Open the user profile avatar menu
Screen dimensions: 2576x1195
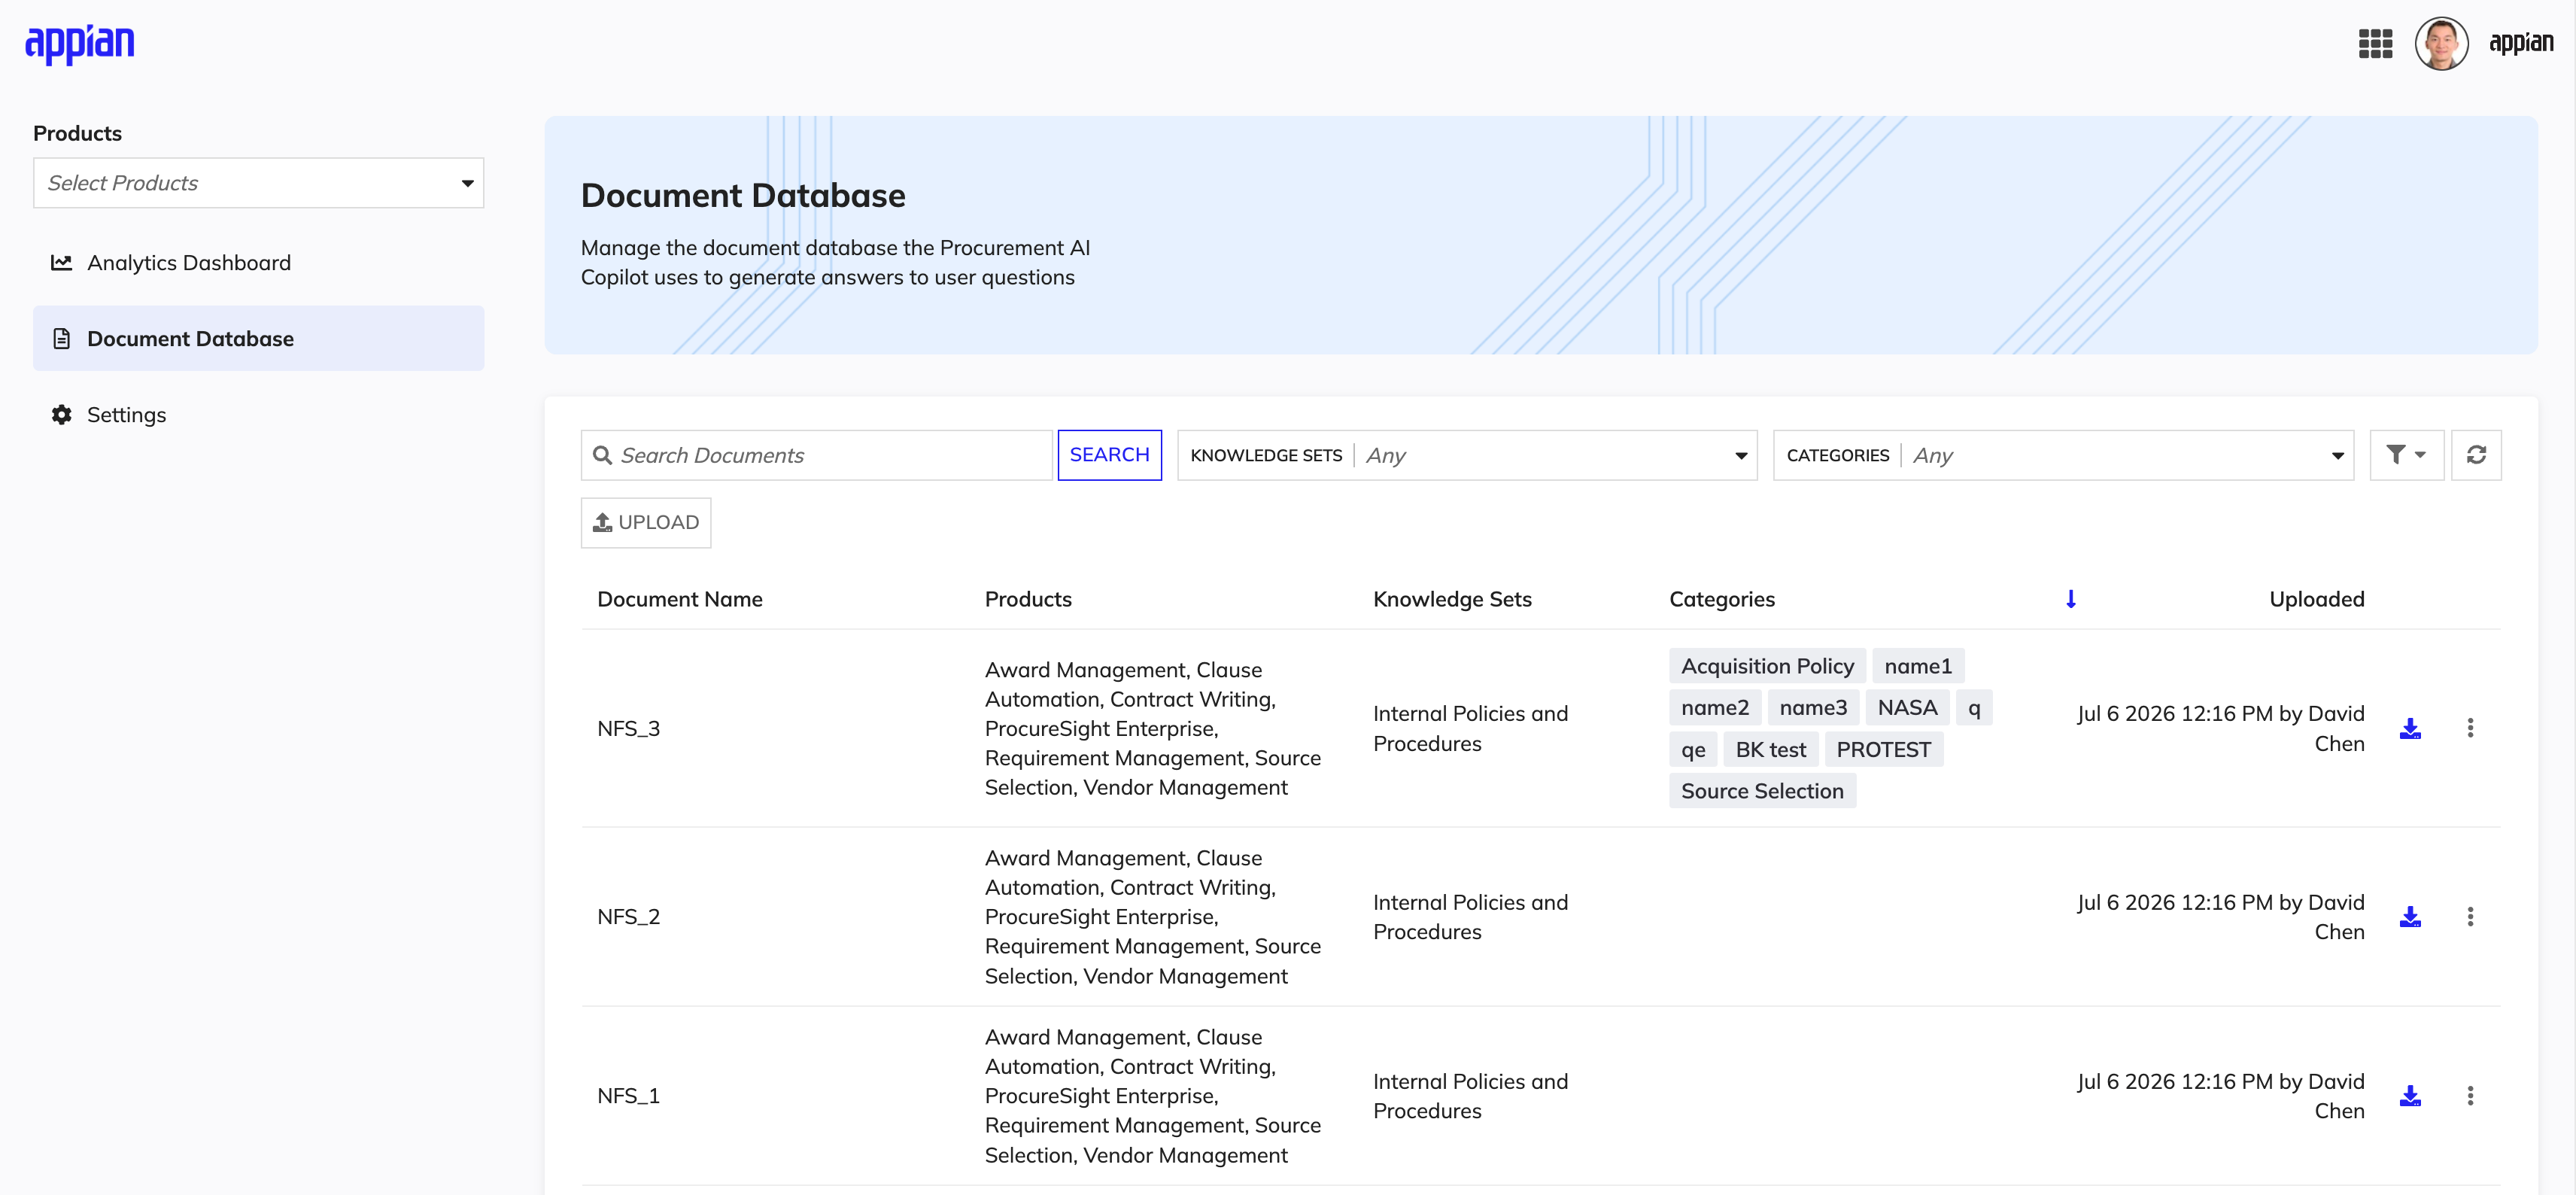tap(2441, 43)
